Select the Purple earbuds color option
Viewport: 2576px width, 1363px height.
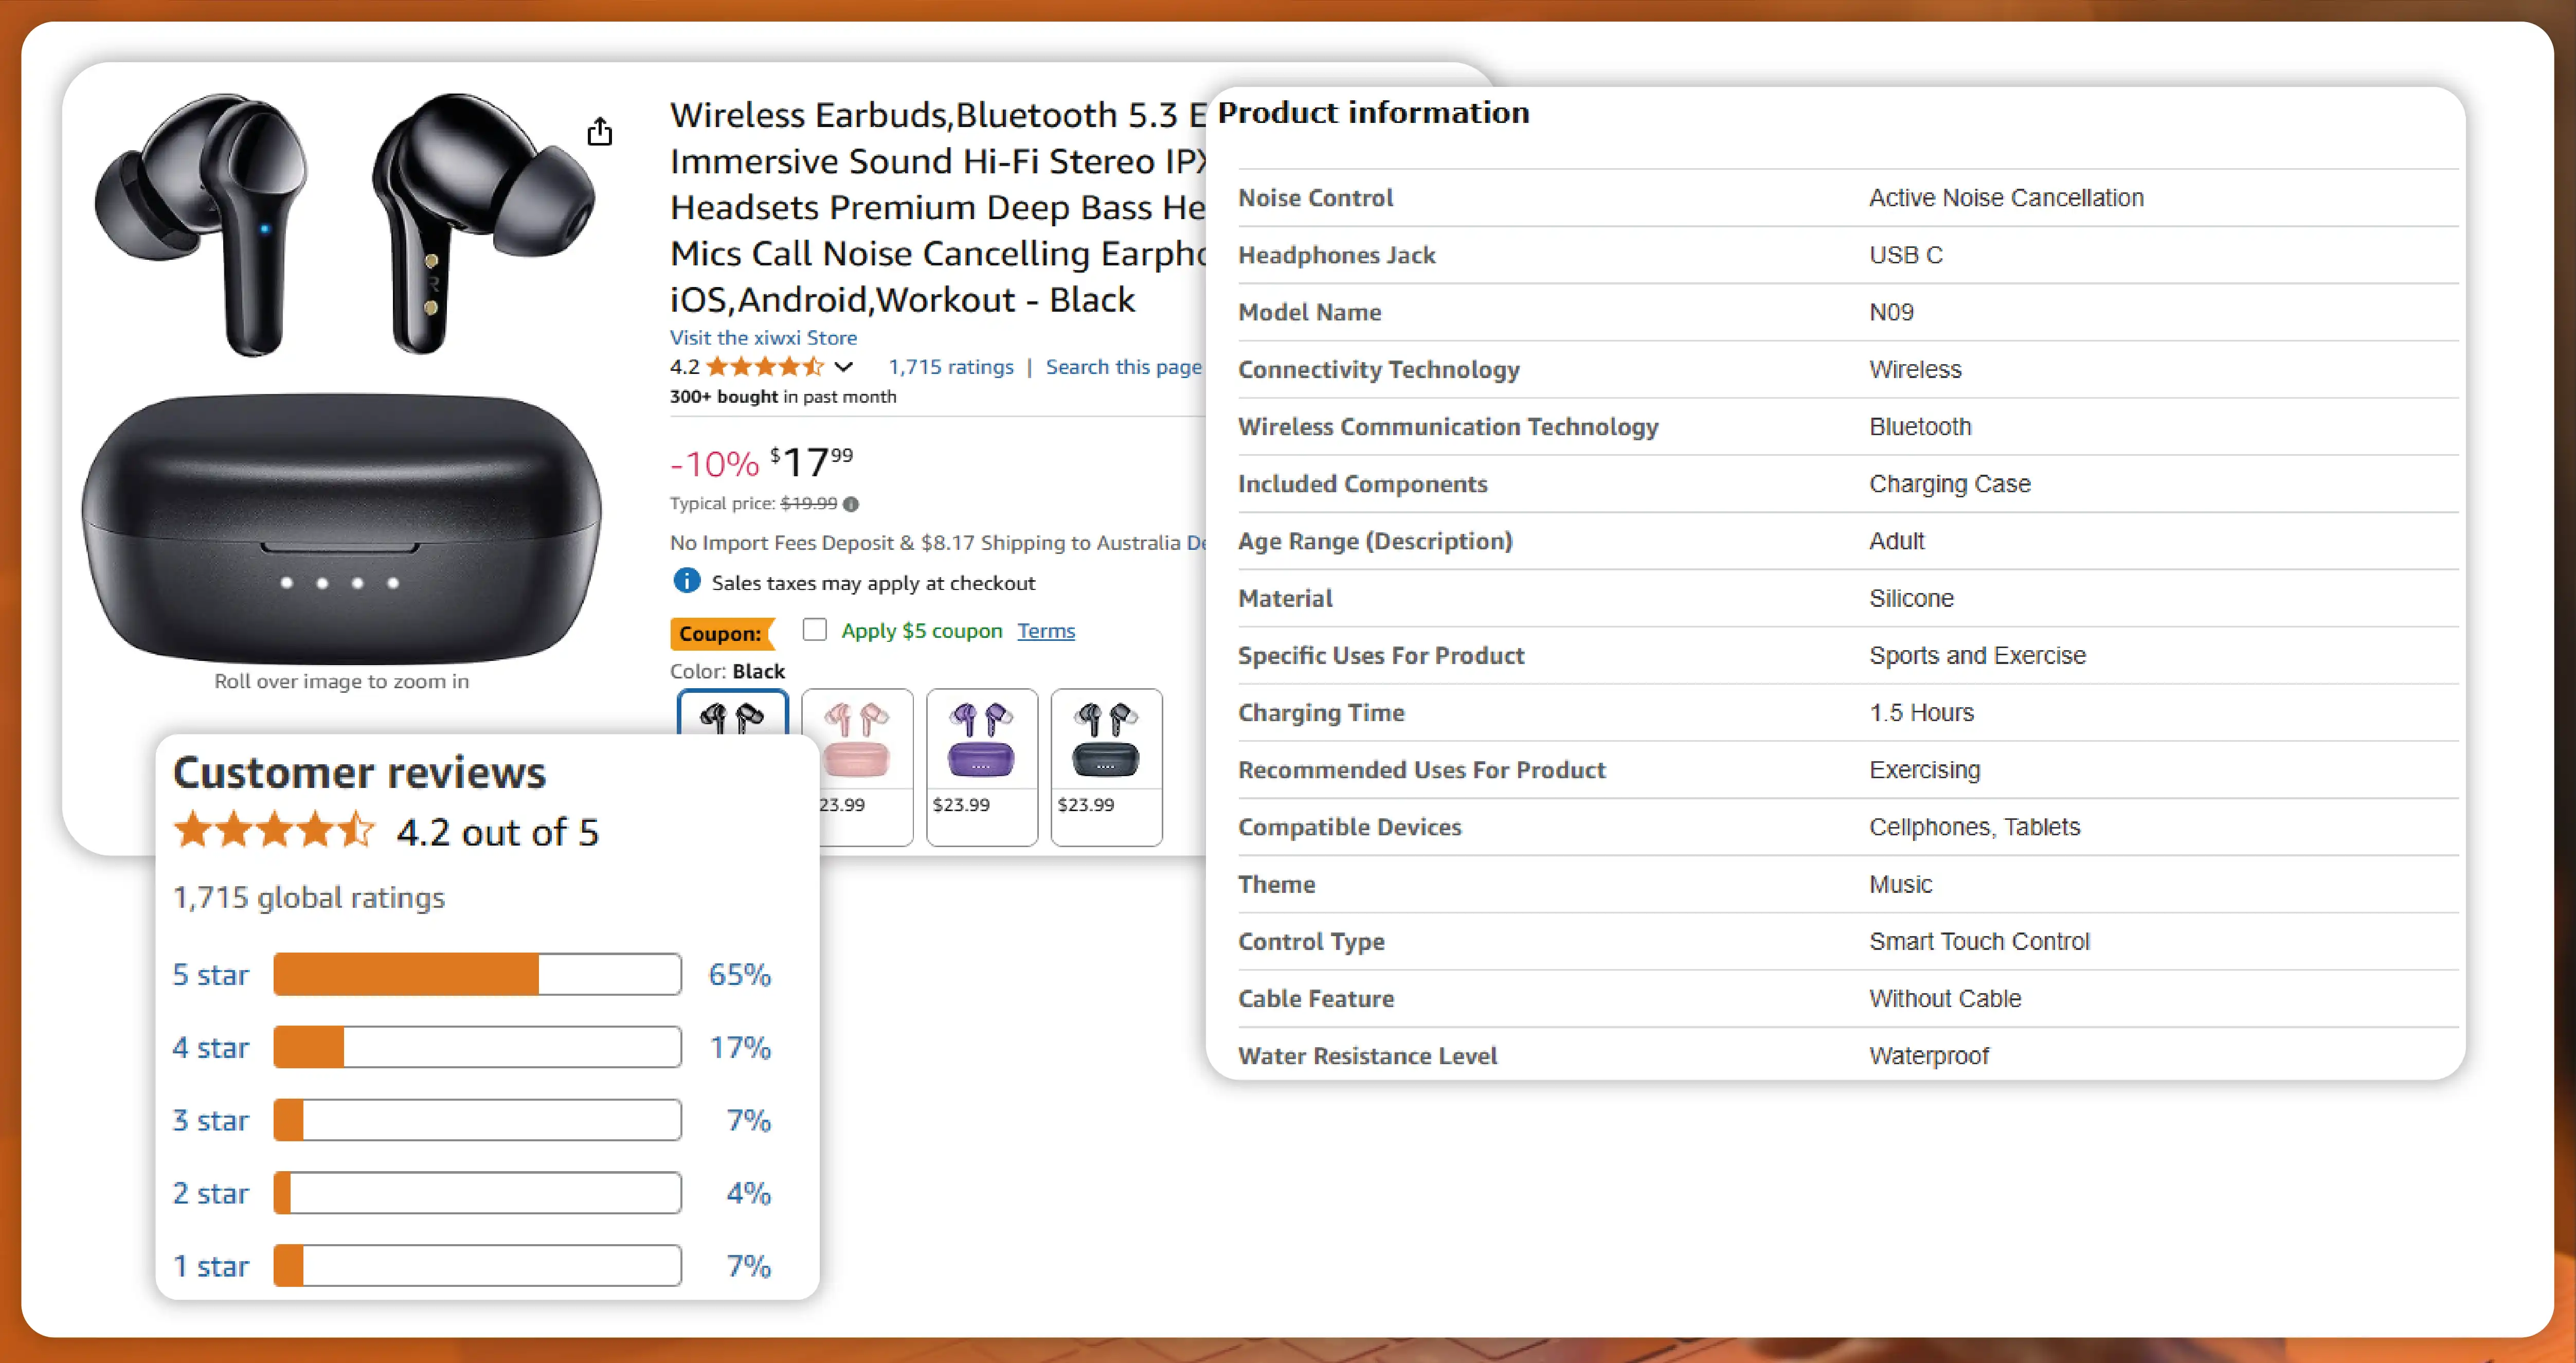tap(982, 766)
